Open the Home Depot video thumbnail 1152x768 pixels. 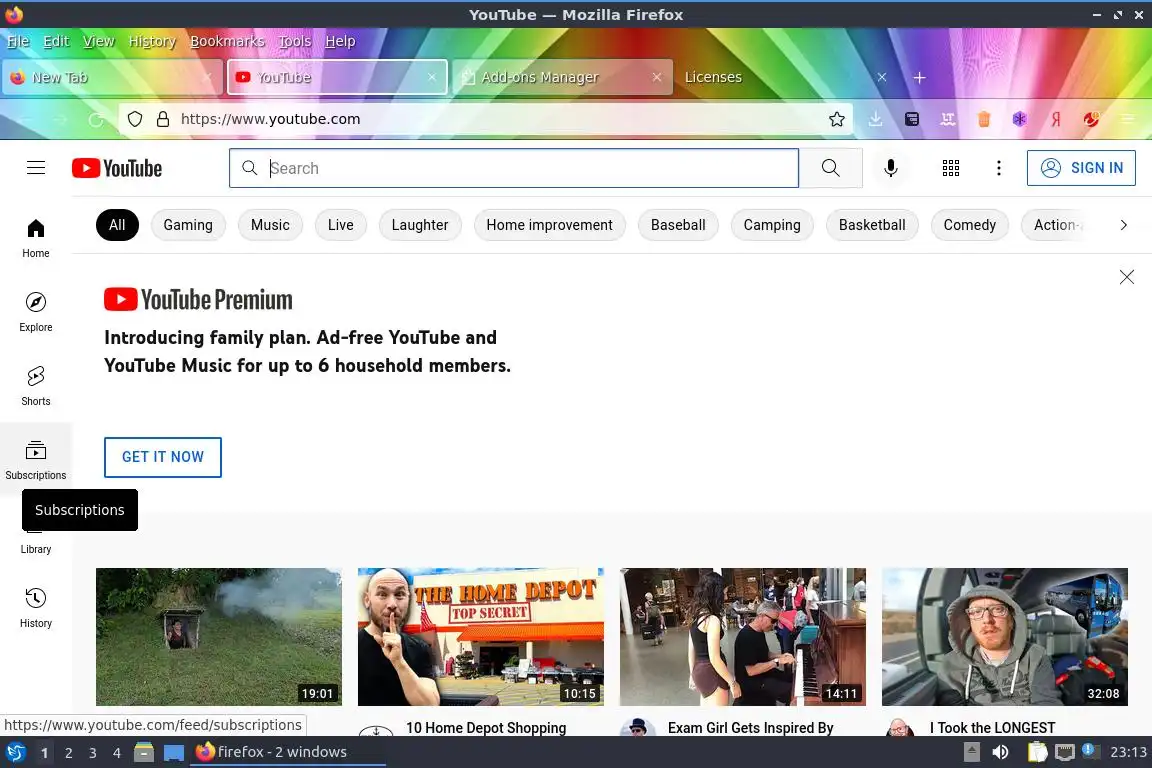pyautogui.click(x=480, y=636)
